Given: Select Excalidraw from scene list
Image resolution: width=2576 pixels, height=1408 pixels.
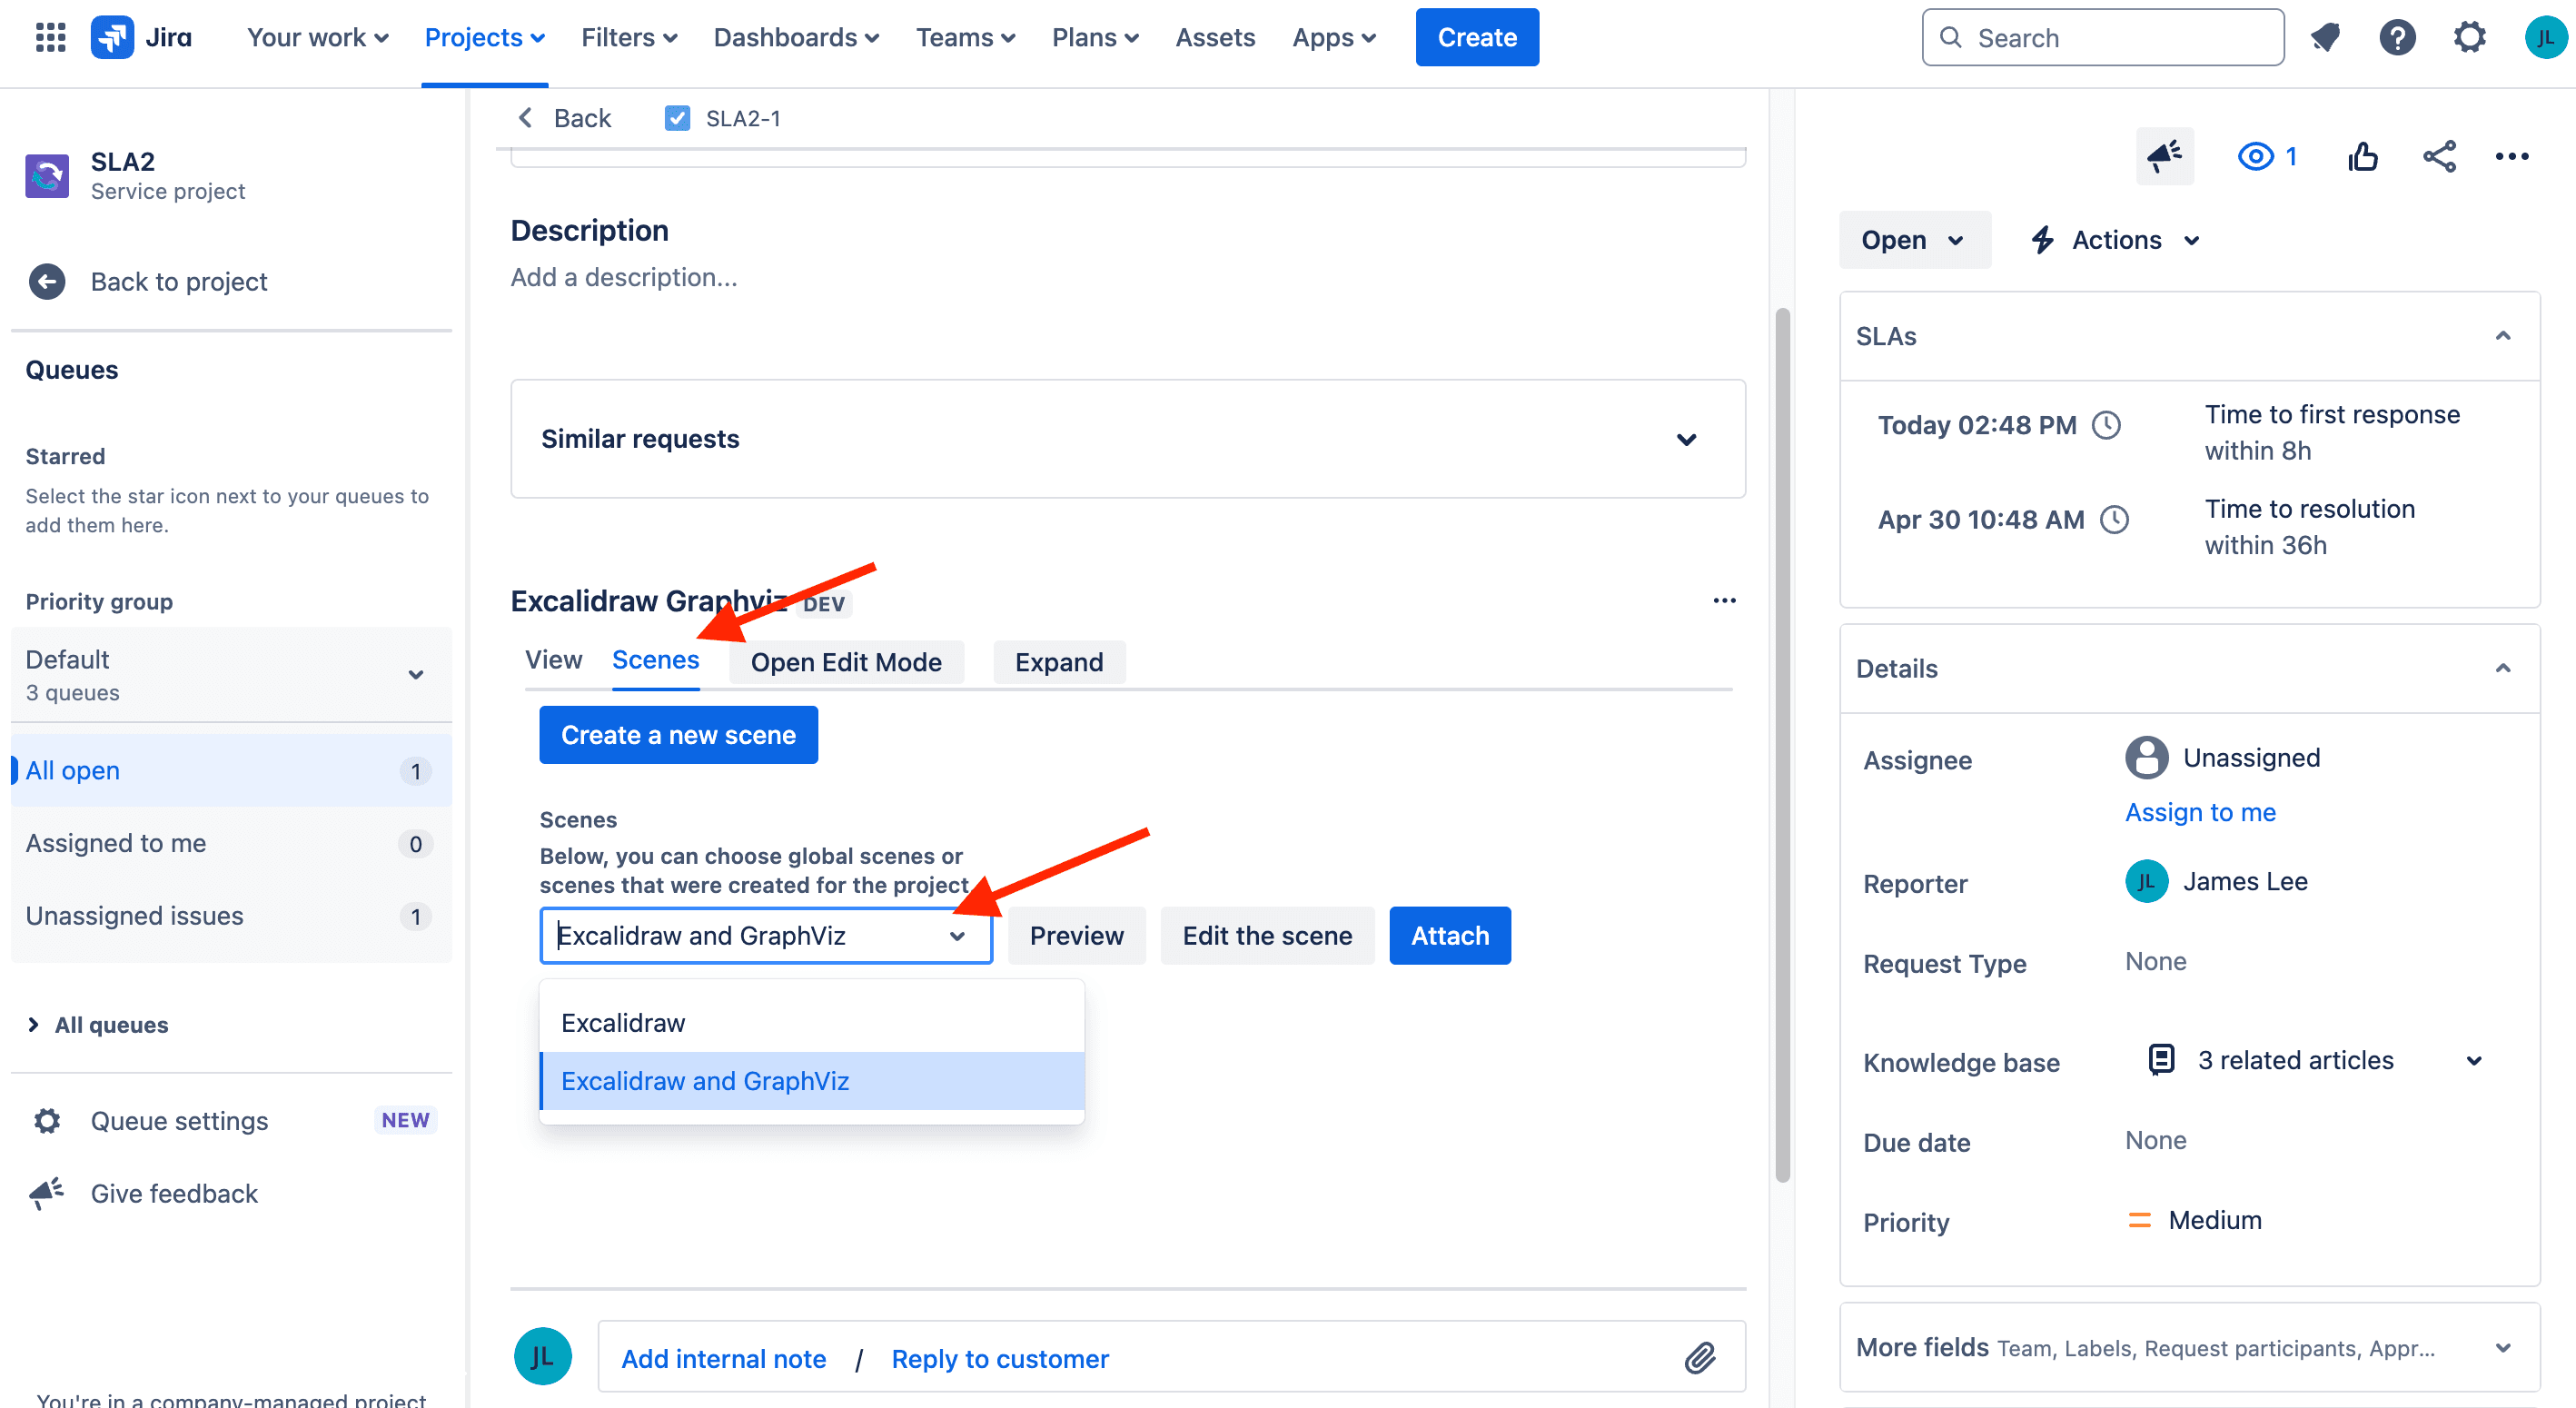Looking at the screenshot, I should click(811, 1022).
